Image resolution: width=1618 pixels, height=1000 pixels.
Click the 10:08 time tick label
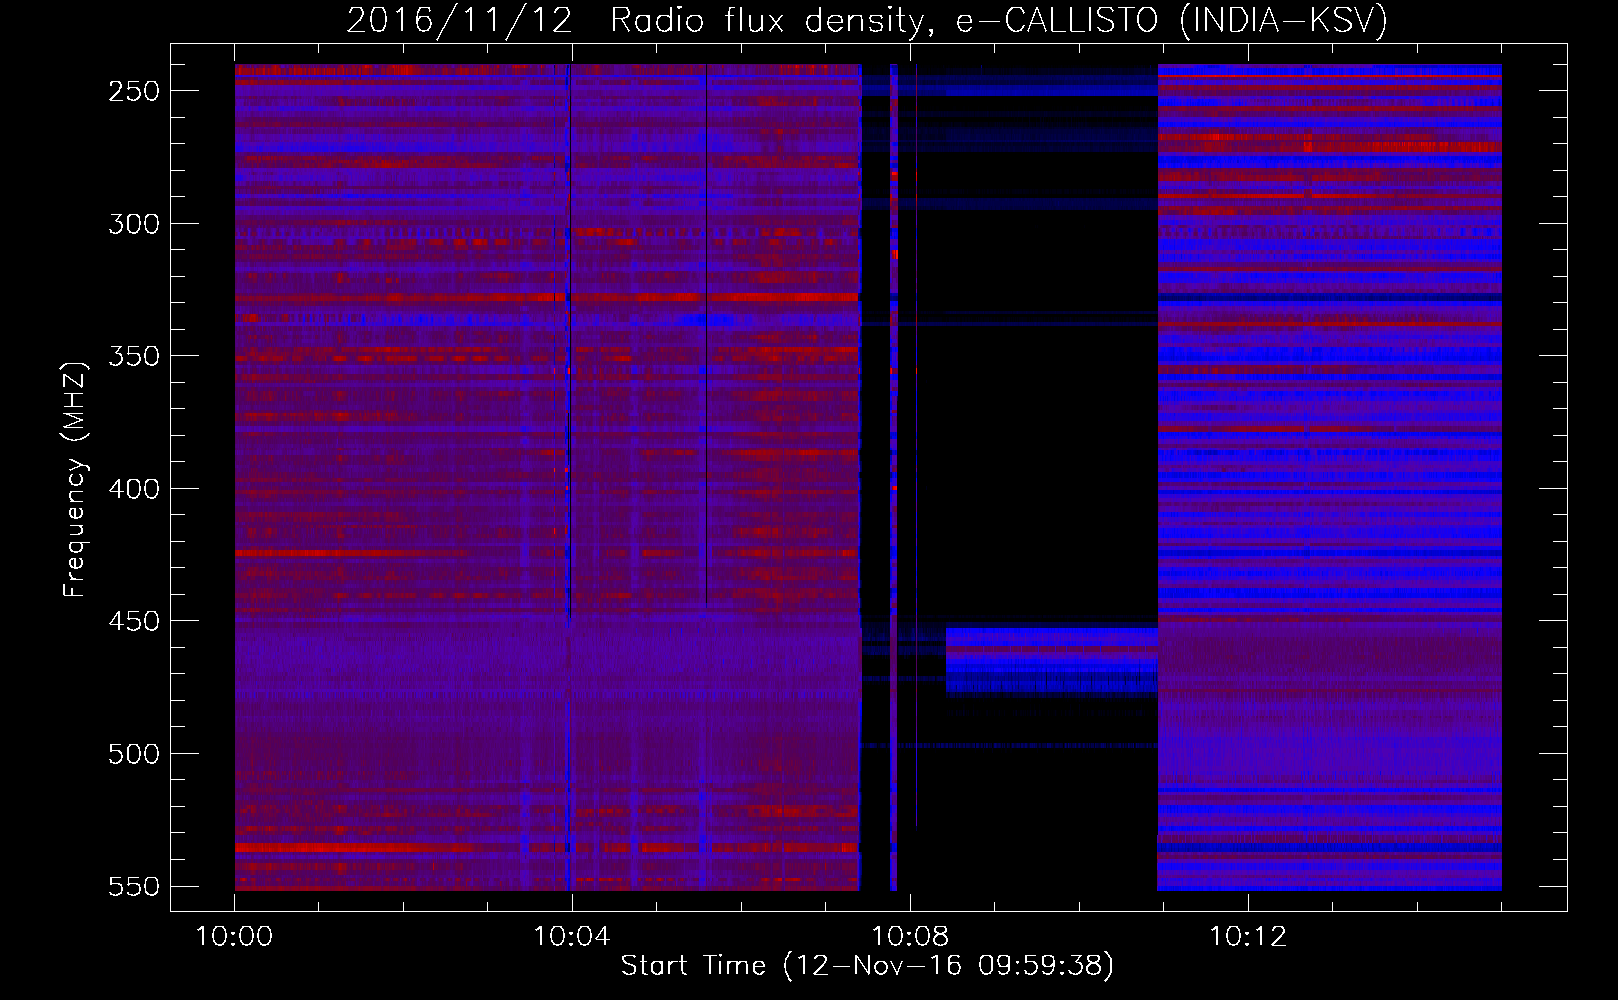910,937
